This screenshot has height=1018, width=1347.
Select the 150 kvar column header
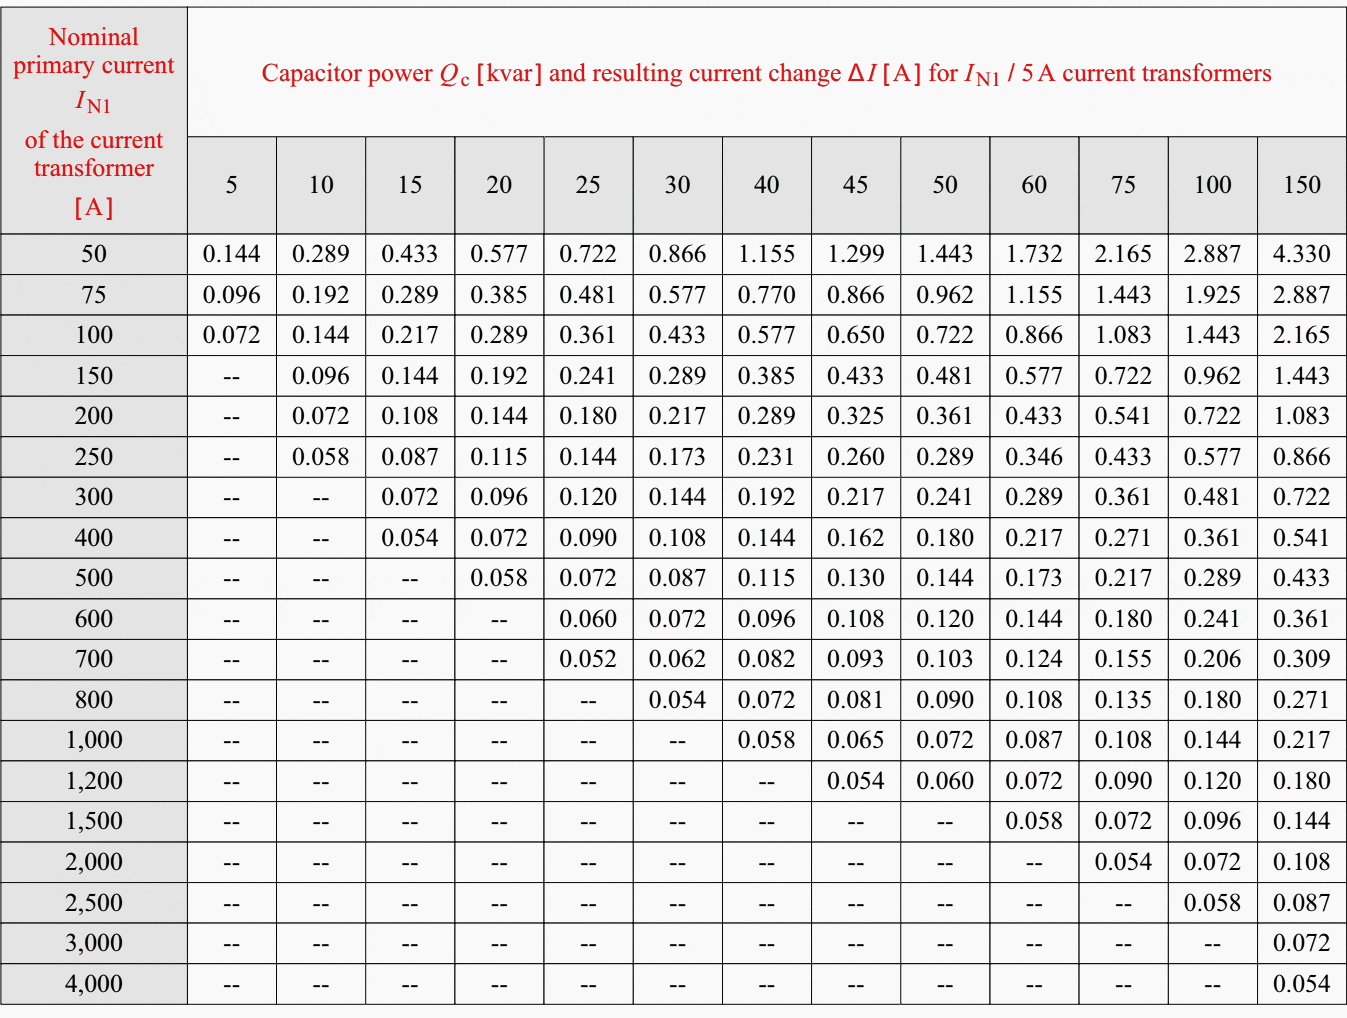1302,185
